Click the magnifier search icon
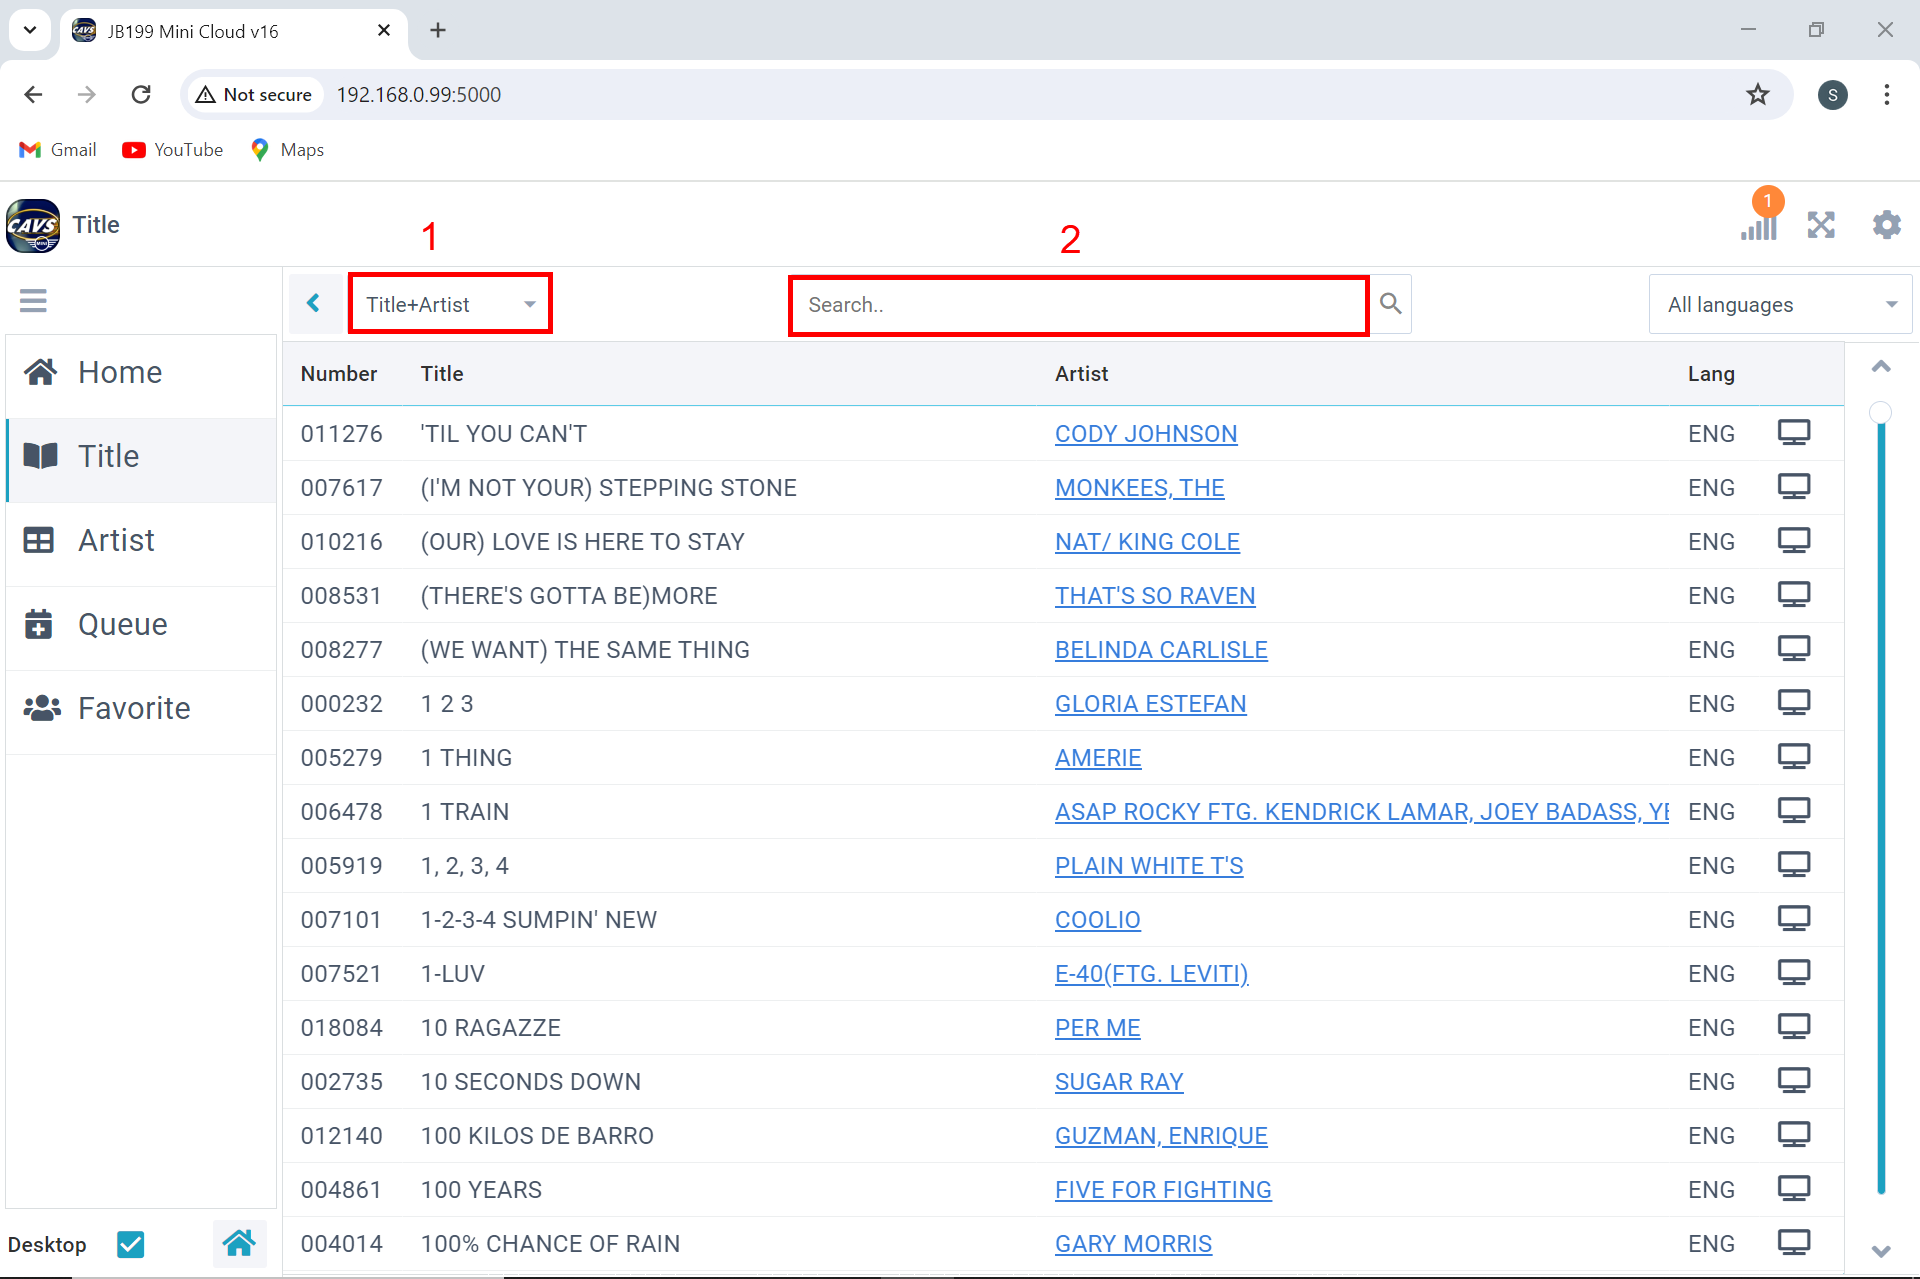This screenshot has height=1279, width=1920. pos(1390,304)
